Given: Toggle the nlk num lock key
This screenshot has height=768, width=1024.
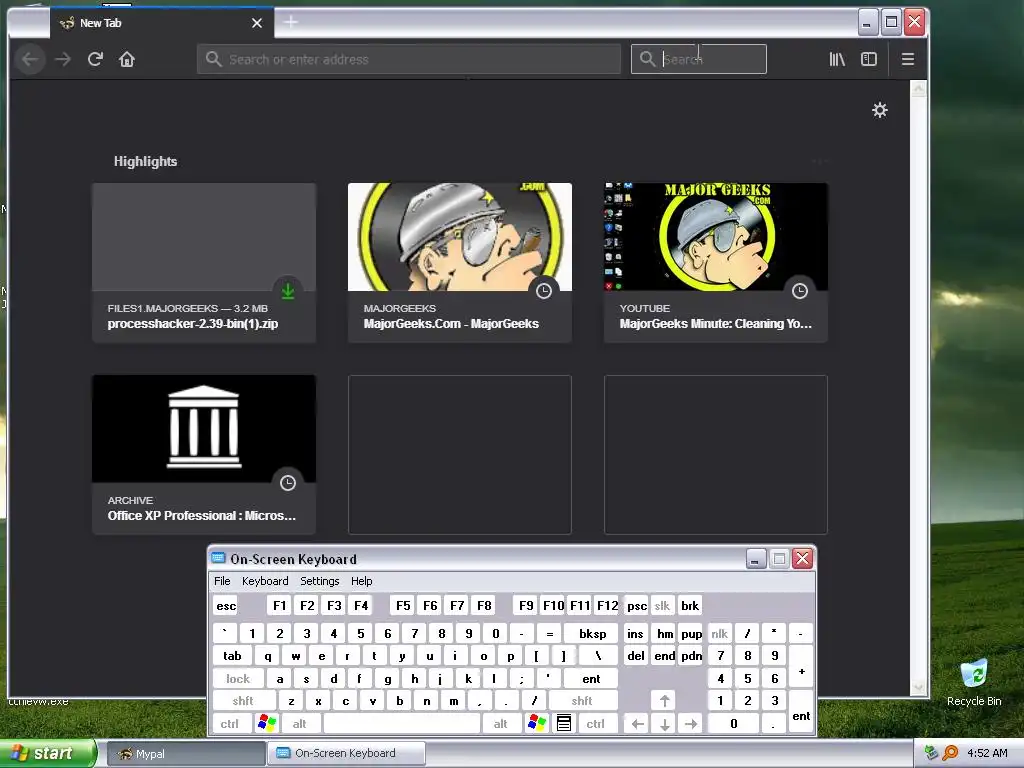Looking at the screenshot, I should tap(719, 633).
